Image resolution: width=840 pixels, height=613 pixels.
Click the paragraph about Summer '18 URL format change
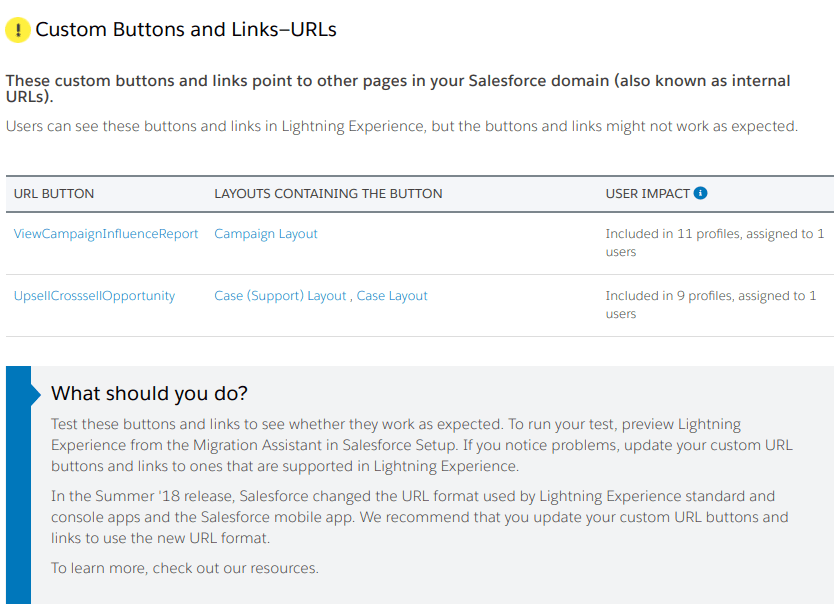420,516
